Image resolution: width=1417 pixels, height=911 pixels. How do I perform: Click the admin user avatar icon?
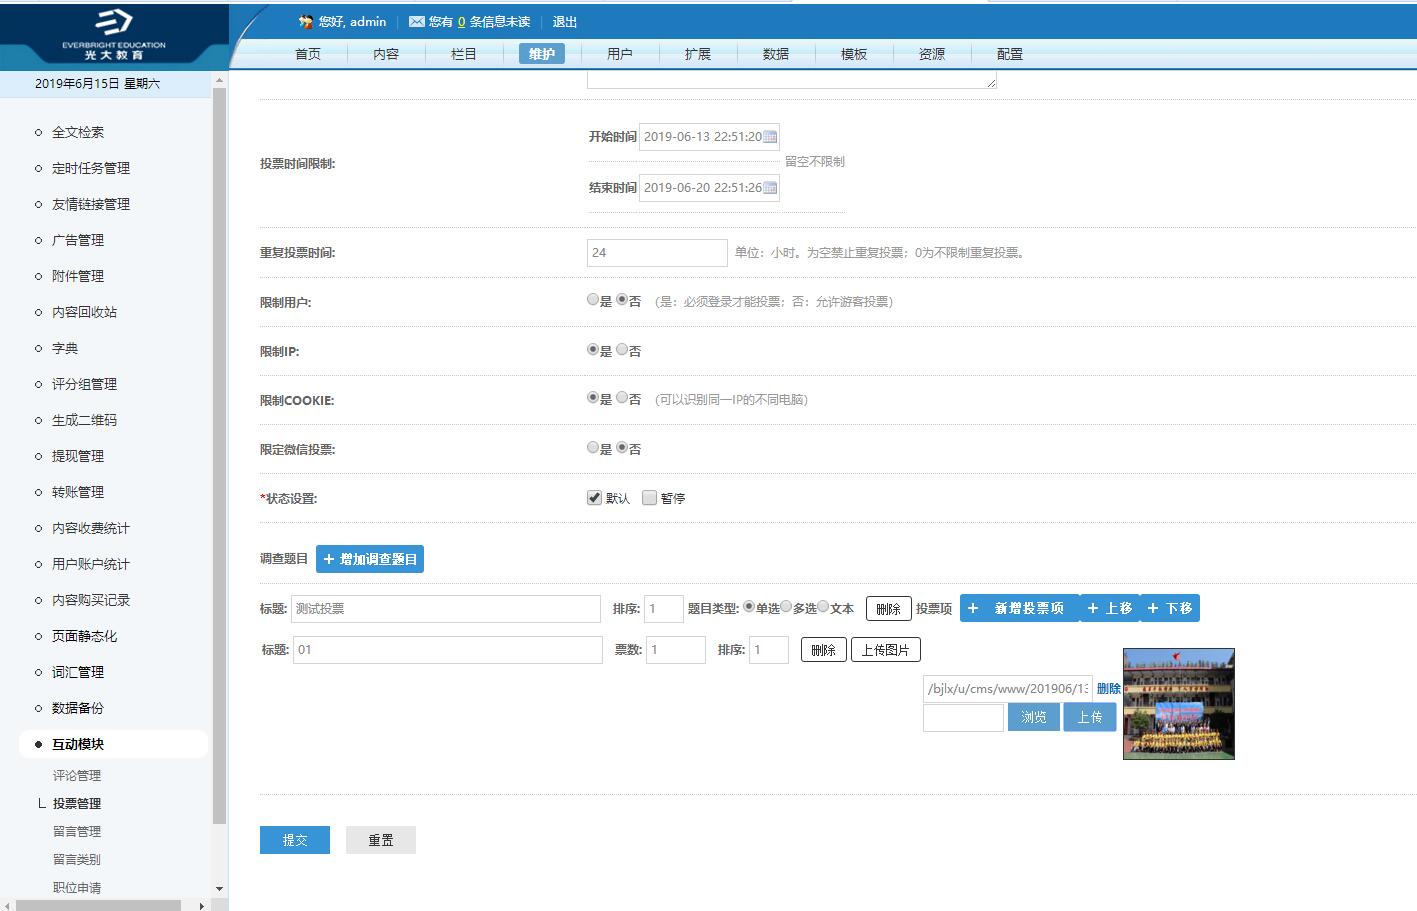click(306, 22)
